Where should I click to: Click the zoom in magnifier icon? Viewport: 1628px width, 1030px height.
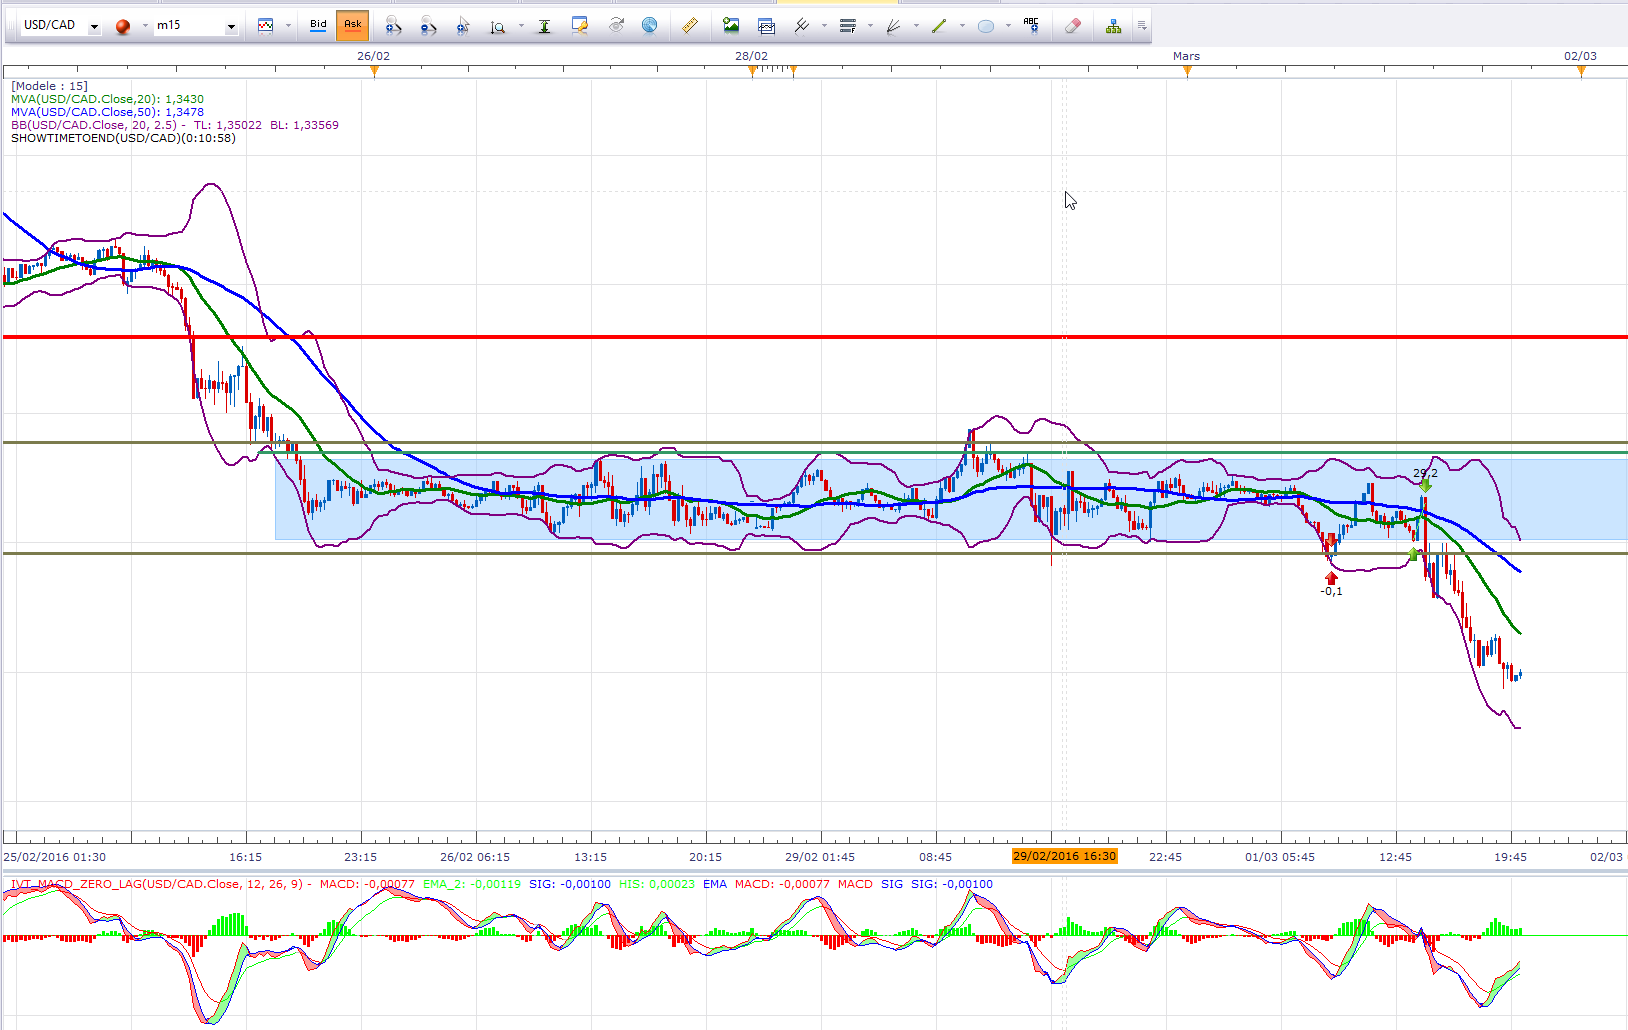[393, 26]
